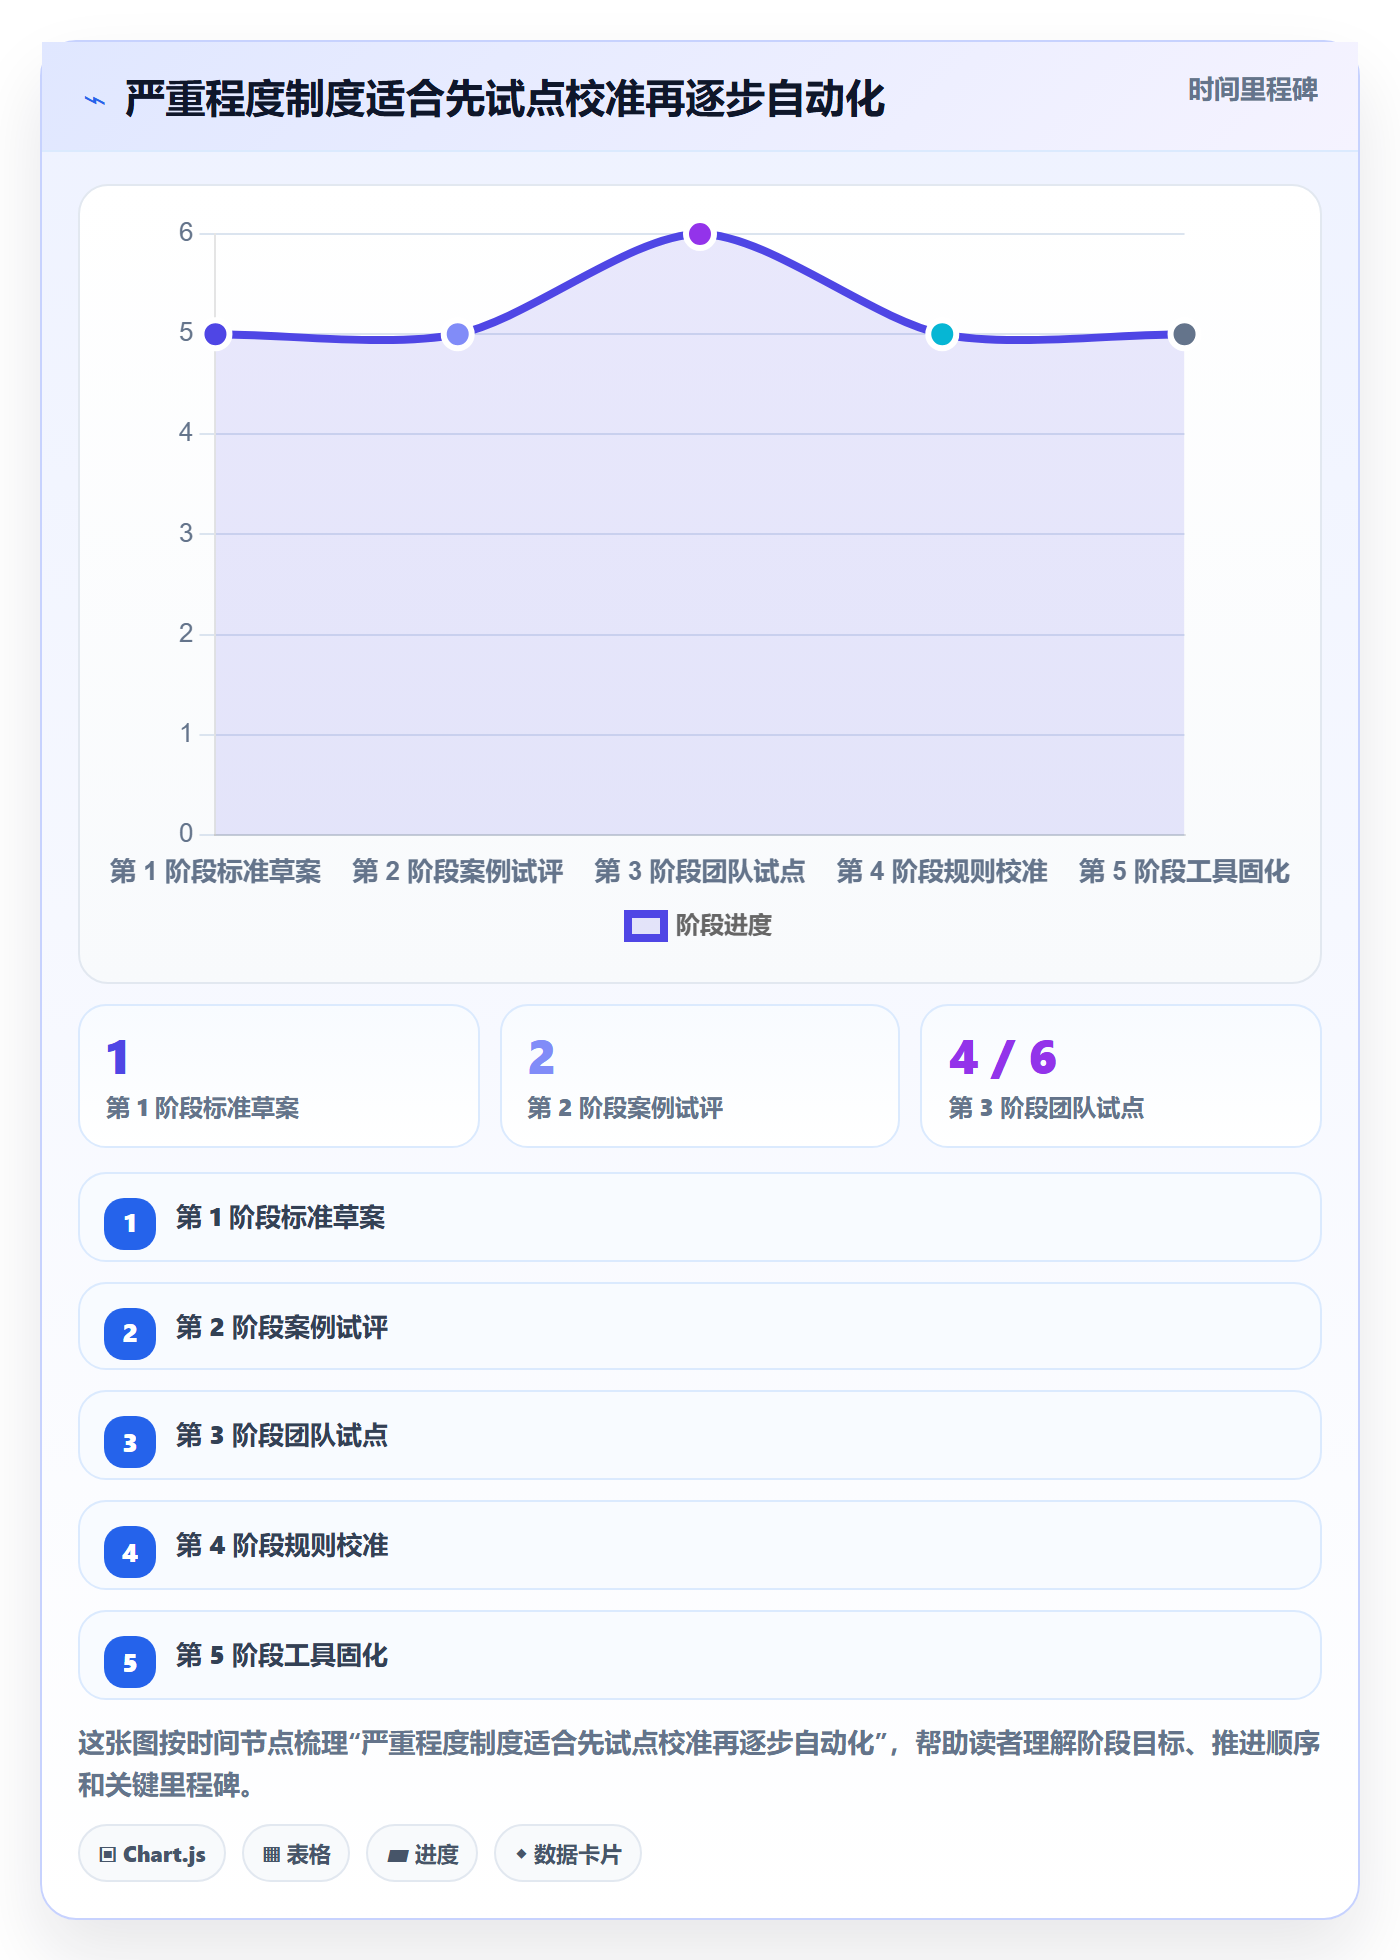Click the blue number 1 badge in the list
Image resolution: width=1400 pixels, height=1960 pixels.
(130, 1223)
